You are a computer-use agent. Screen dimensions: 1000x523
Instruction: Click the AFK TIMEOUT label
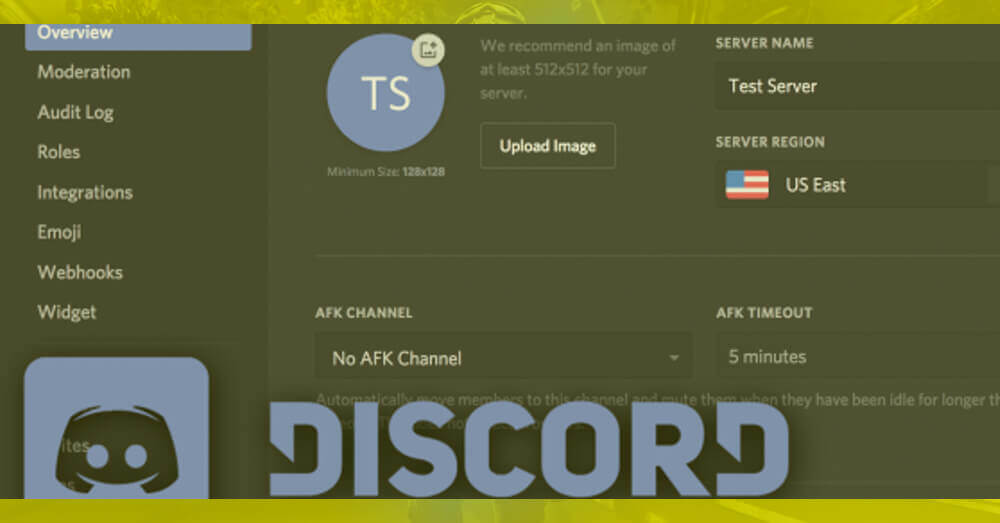click(764, 313)
